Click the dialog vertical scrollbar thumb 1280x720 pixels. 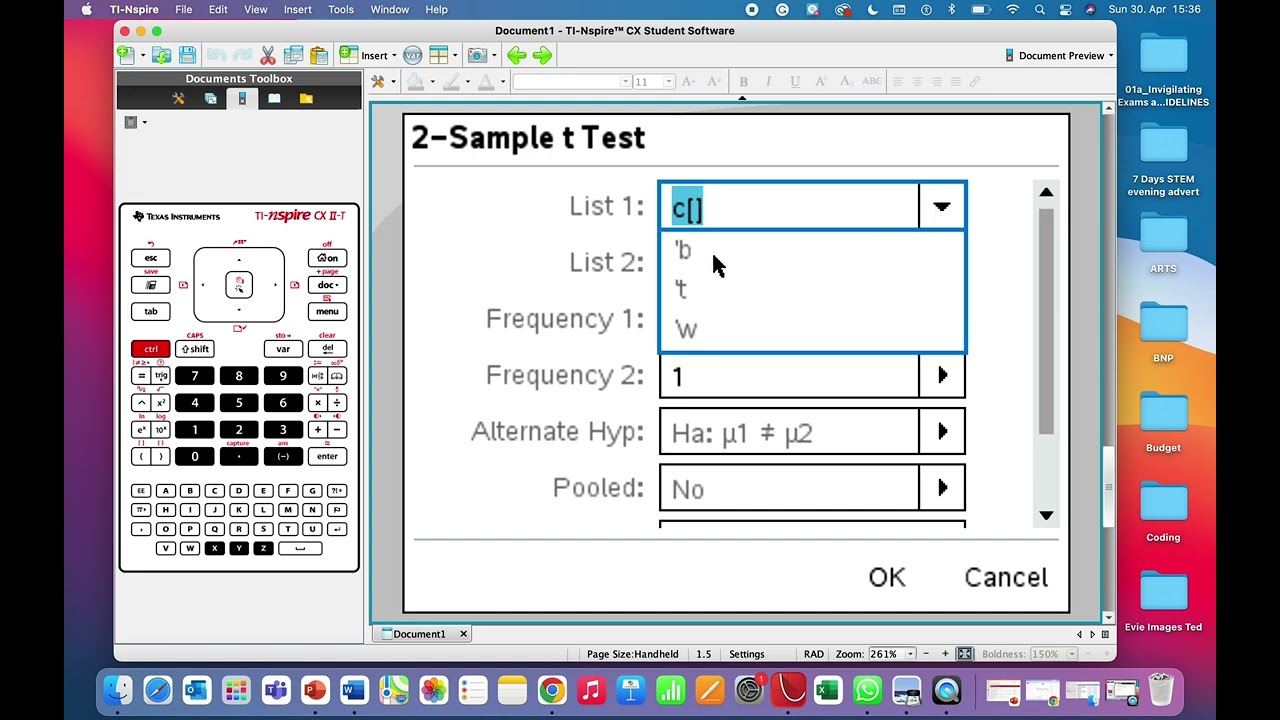(x=1046, y=320)
